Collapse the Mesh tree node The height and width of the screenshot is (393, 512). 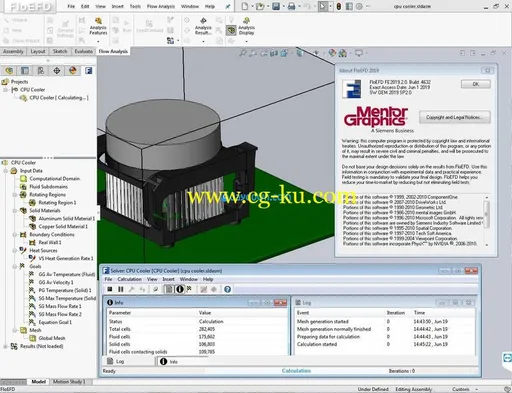(15, 330)
